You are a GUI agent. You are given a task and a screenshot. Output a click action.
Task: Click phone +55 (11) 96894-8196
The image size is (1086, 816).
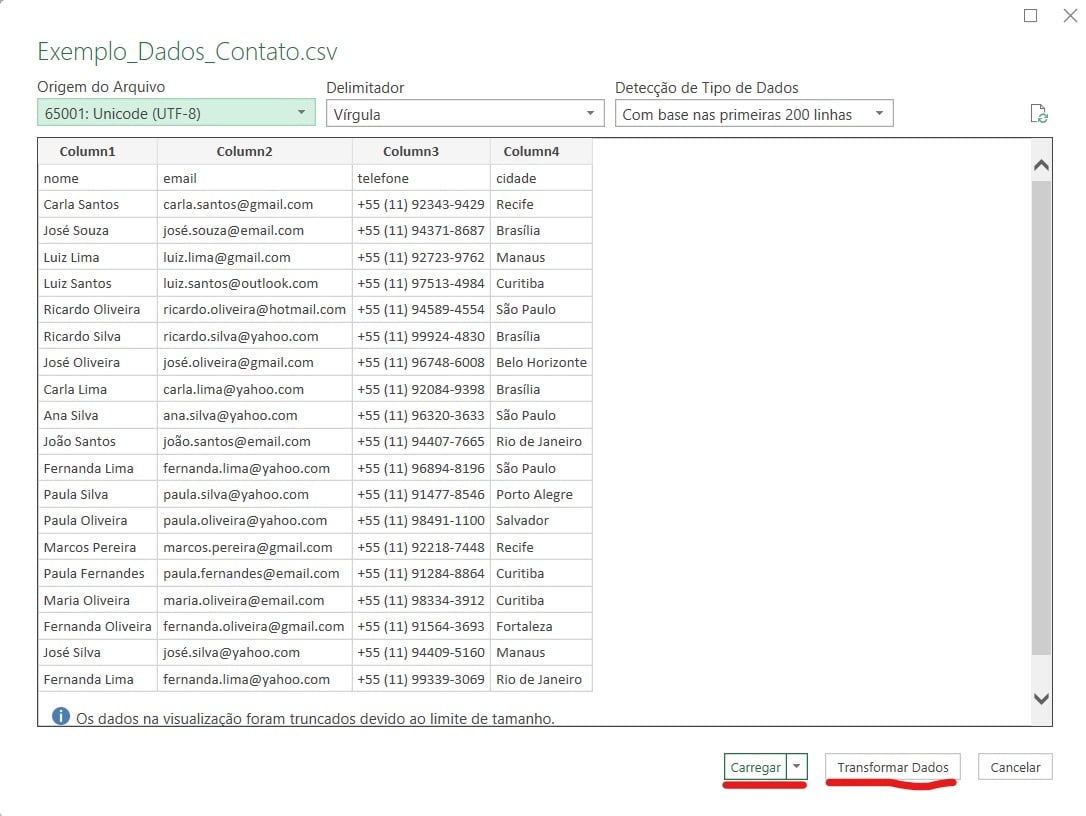tap(421, 468)
